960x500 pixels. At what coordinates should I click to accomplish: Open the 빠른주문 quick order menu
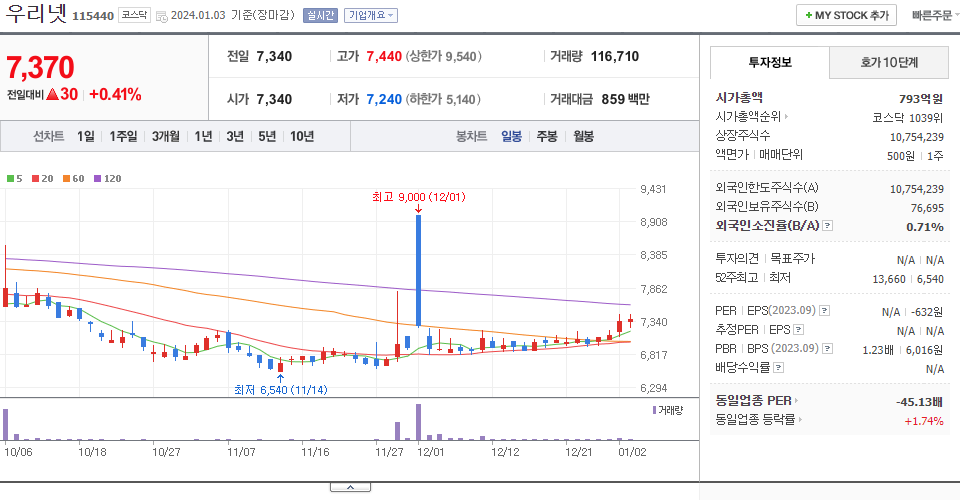pyautogui.click(x=934, y=15)
